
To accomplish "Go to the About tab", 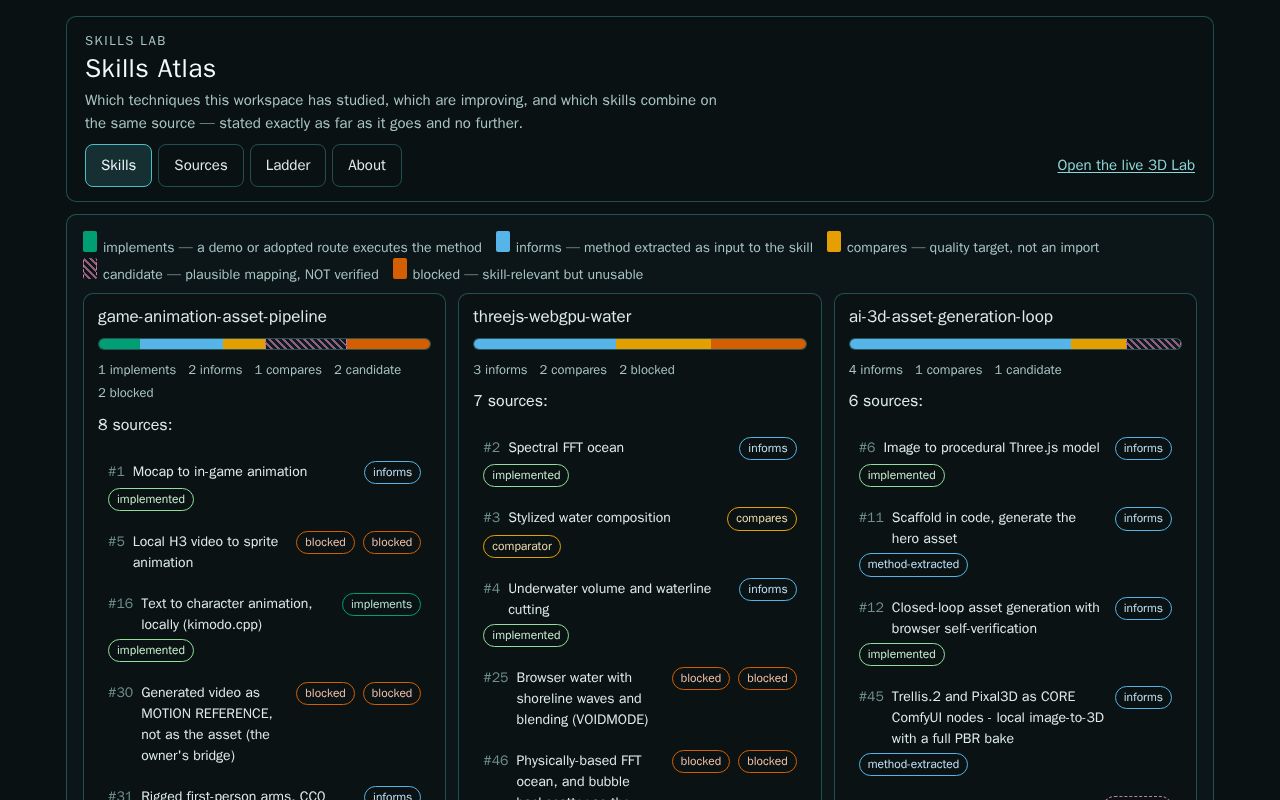I will pos(367,165).
